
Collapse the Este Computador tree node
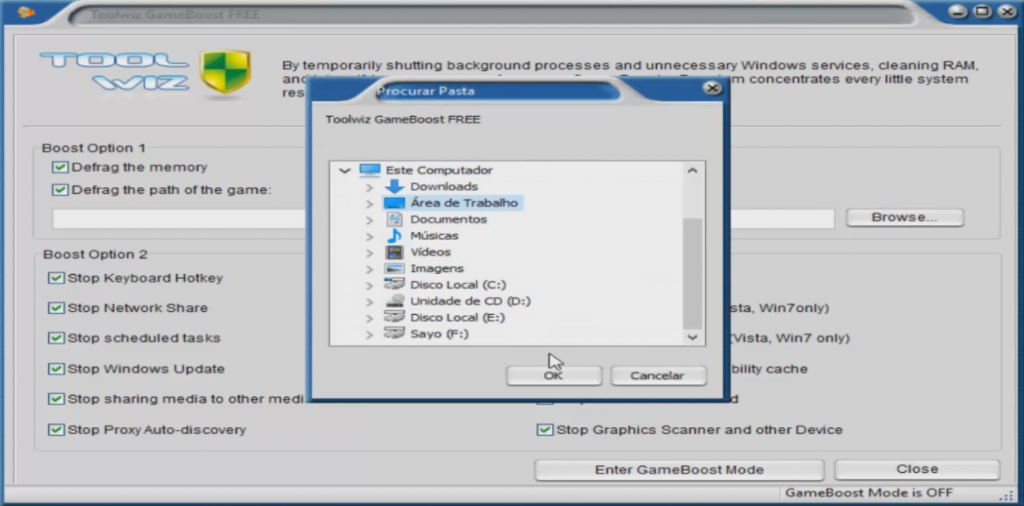[x=345, y=170]
